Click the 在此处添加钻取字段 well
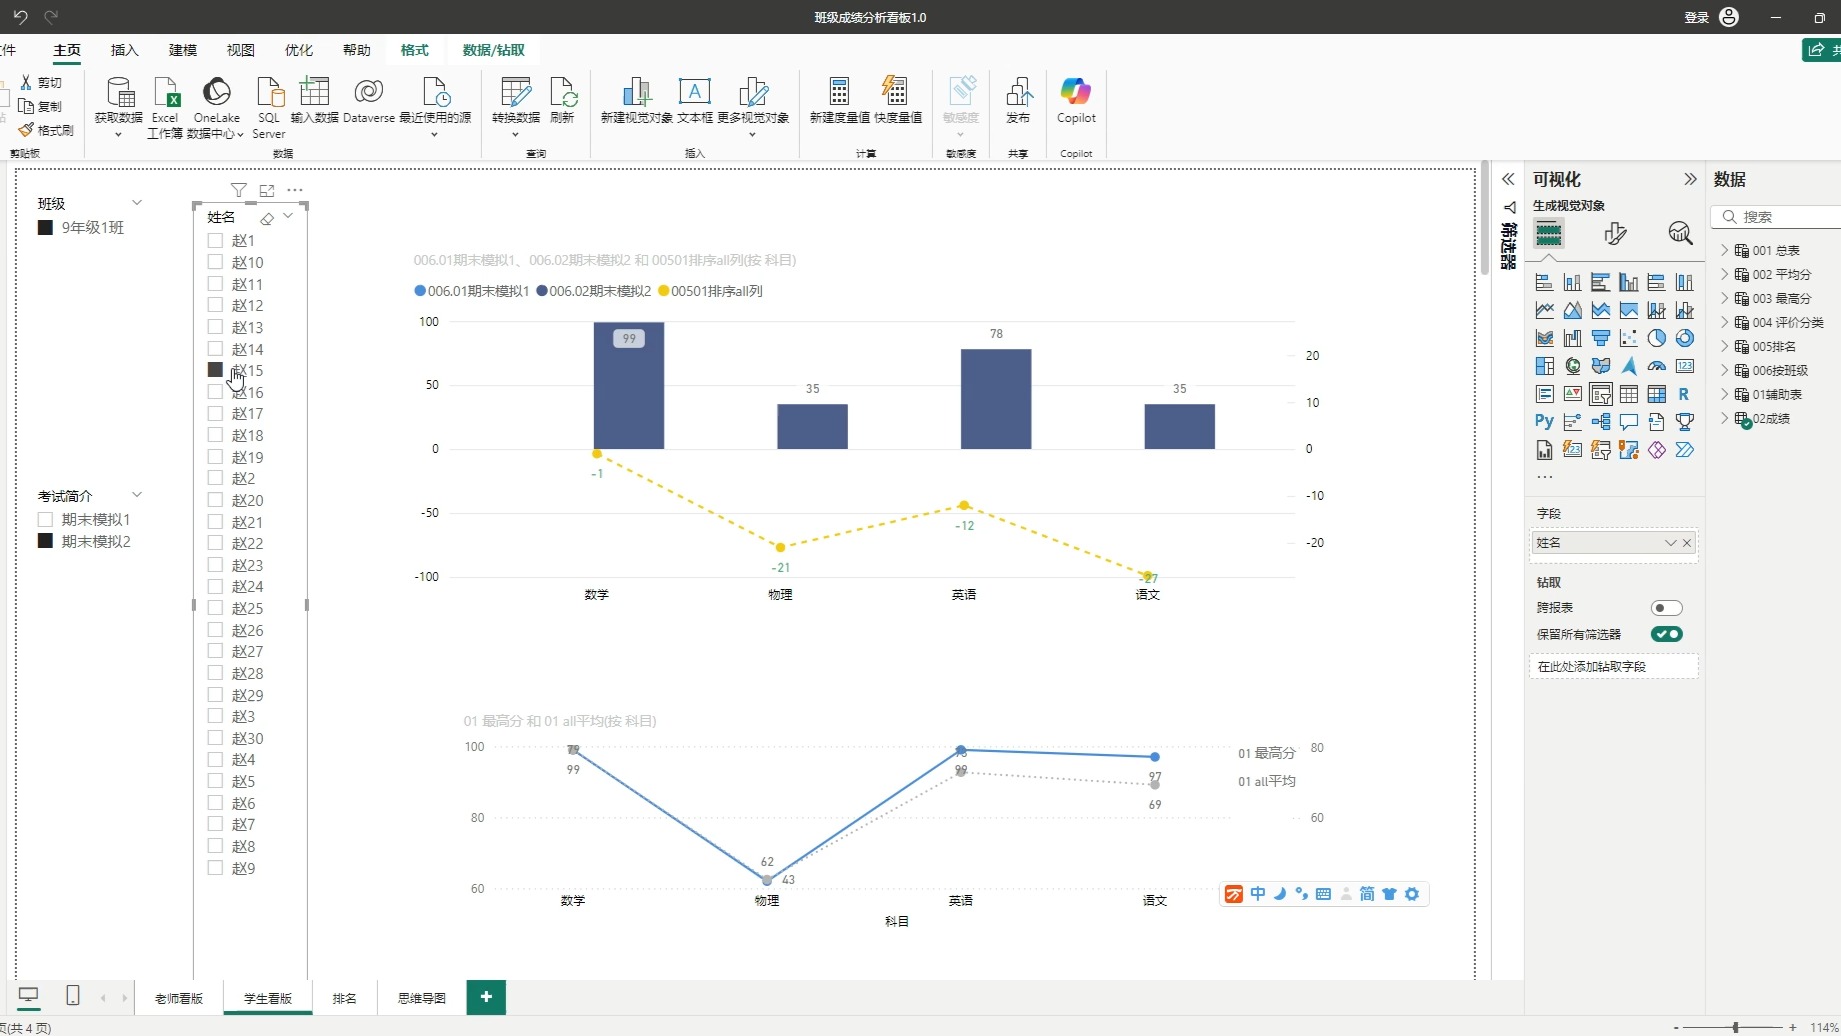The width and height of the screenshot is (1841, 1036). point(1613,666)
